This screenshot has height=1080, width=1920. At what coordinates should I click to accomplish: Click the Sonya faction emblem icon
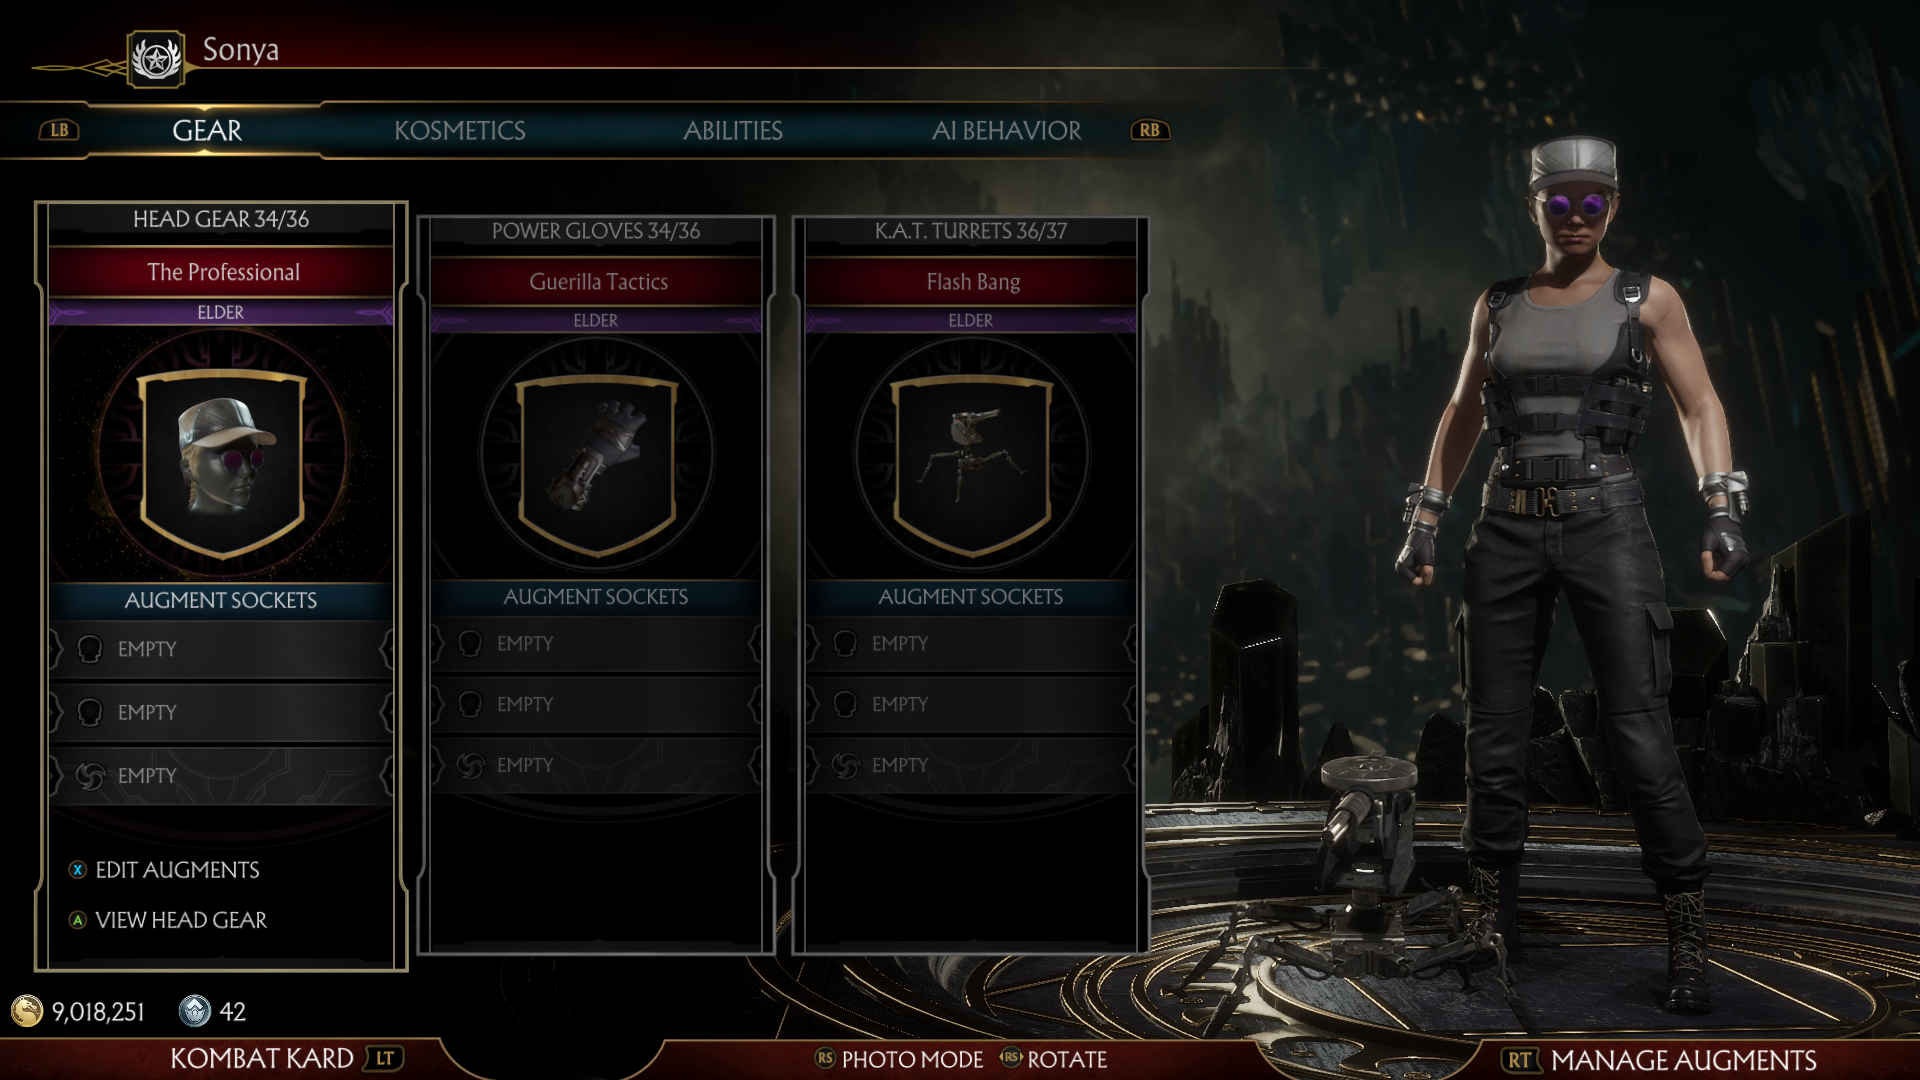[156, 60]
